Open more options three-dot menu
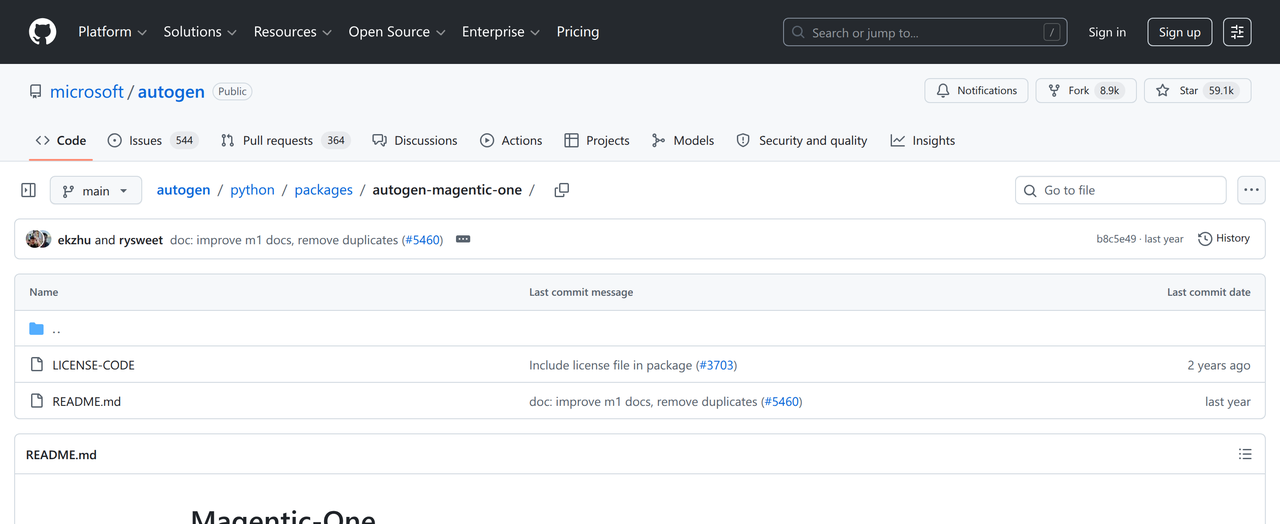Screen dimensions: 1280x524 click(x=1251, y=190)
